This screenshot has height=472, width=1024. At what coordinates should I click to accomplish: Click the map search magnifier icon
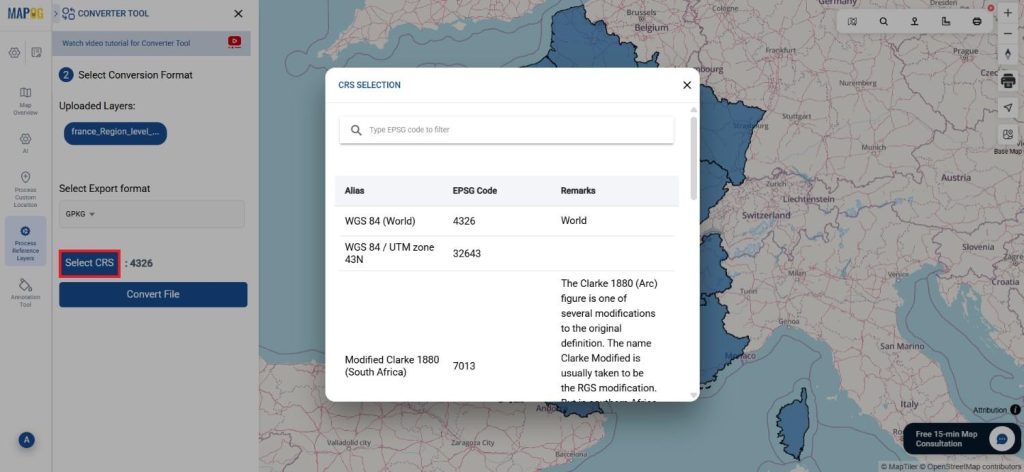[x=884, y=21]
